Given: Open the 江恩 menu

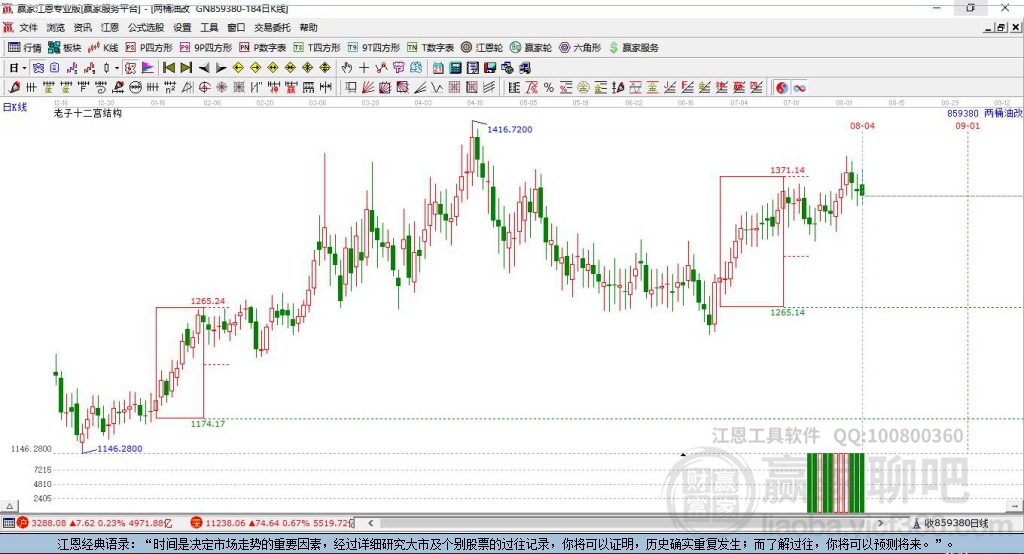Looking at the screenshot, I should coord(110,27).
